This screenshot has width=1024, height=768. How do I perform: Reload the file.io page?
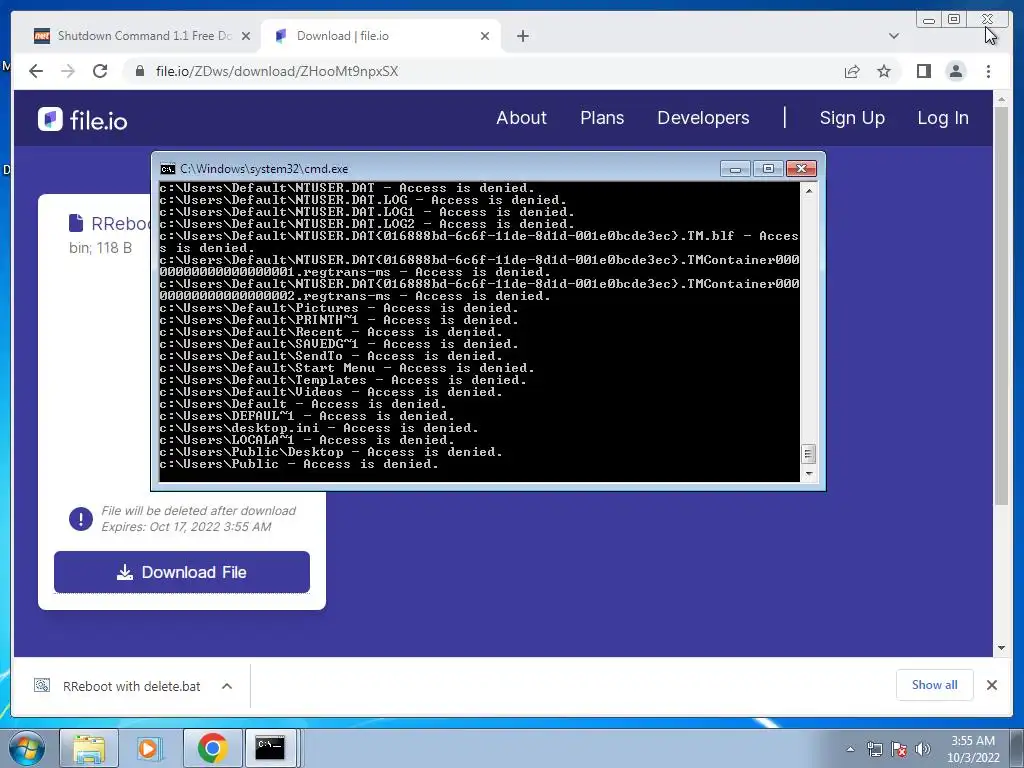(x=100, y=71)
